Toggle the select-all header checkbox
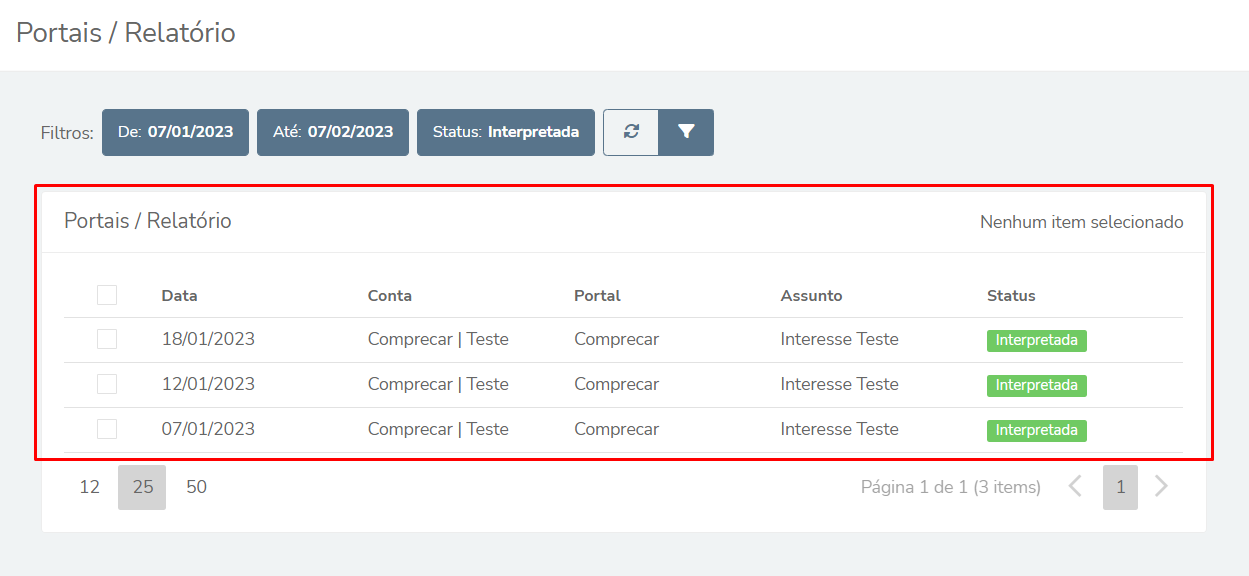 click(x=107, y=295)
